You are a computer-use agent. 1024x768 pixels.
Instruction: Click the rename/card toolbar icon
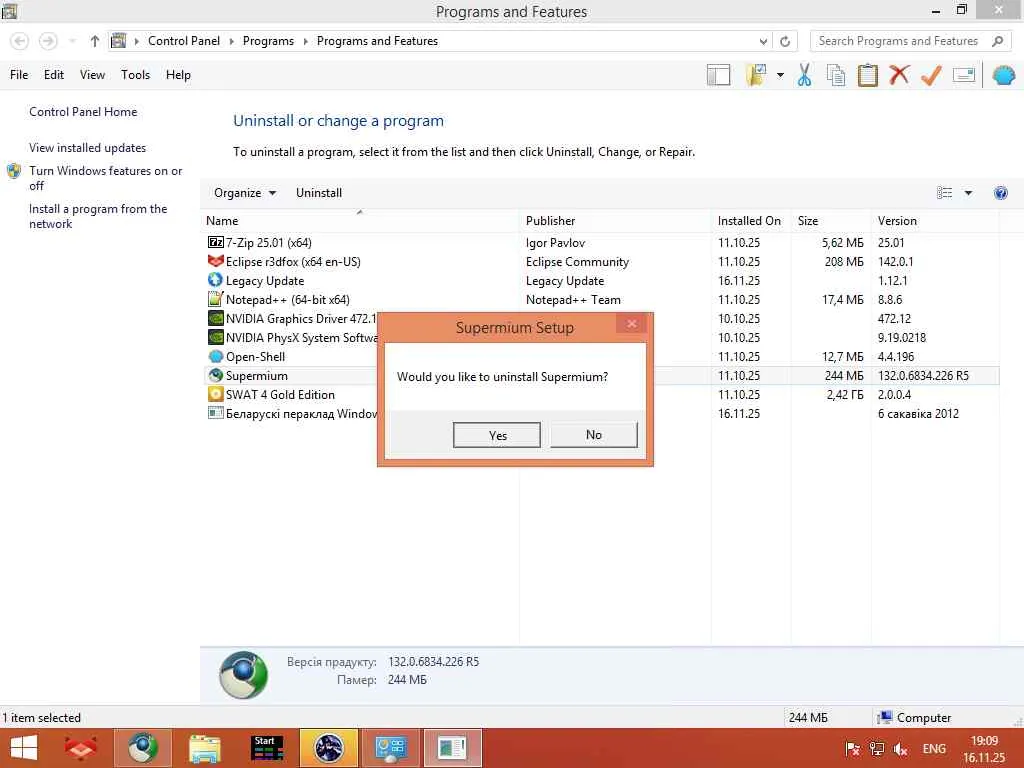point(964,75)
